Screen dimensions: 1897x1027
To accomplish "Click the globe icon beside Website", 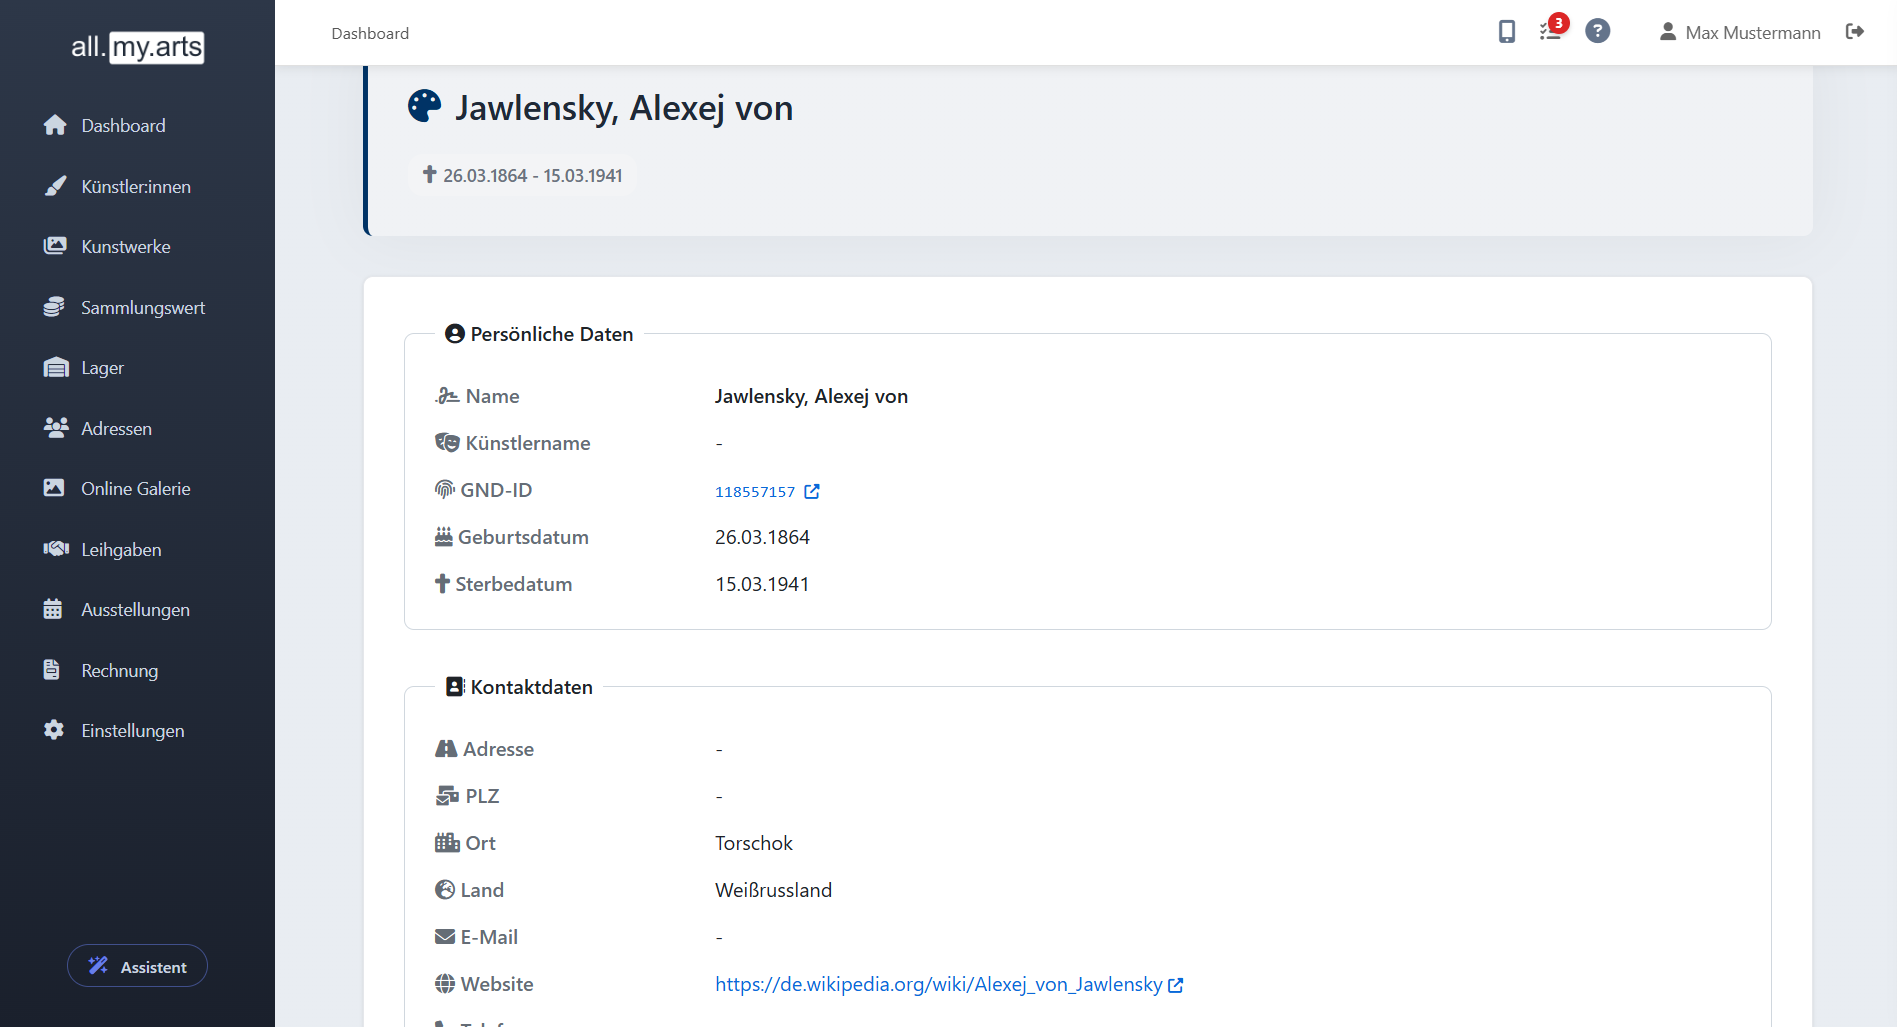I will click(x=445, y=984).
